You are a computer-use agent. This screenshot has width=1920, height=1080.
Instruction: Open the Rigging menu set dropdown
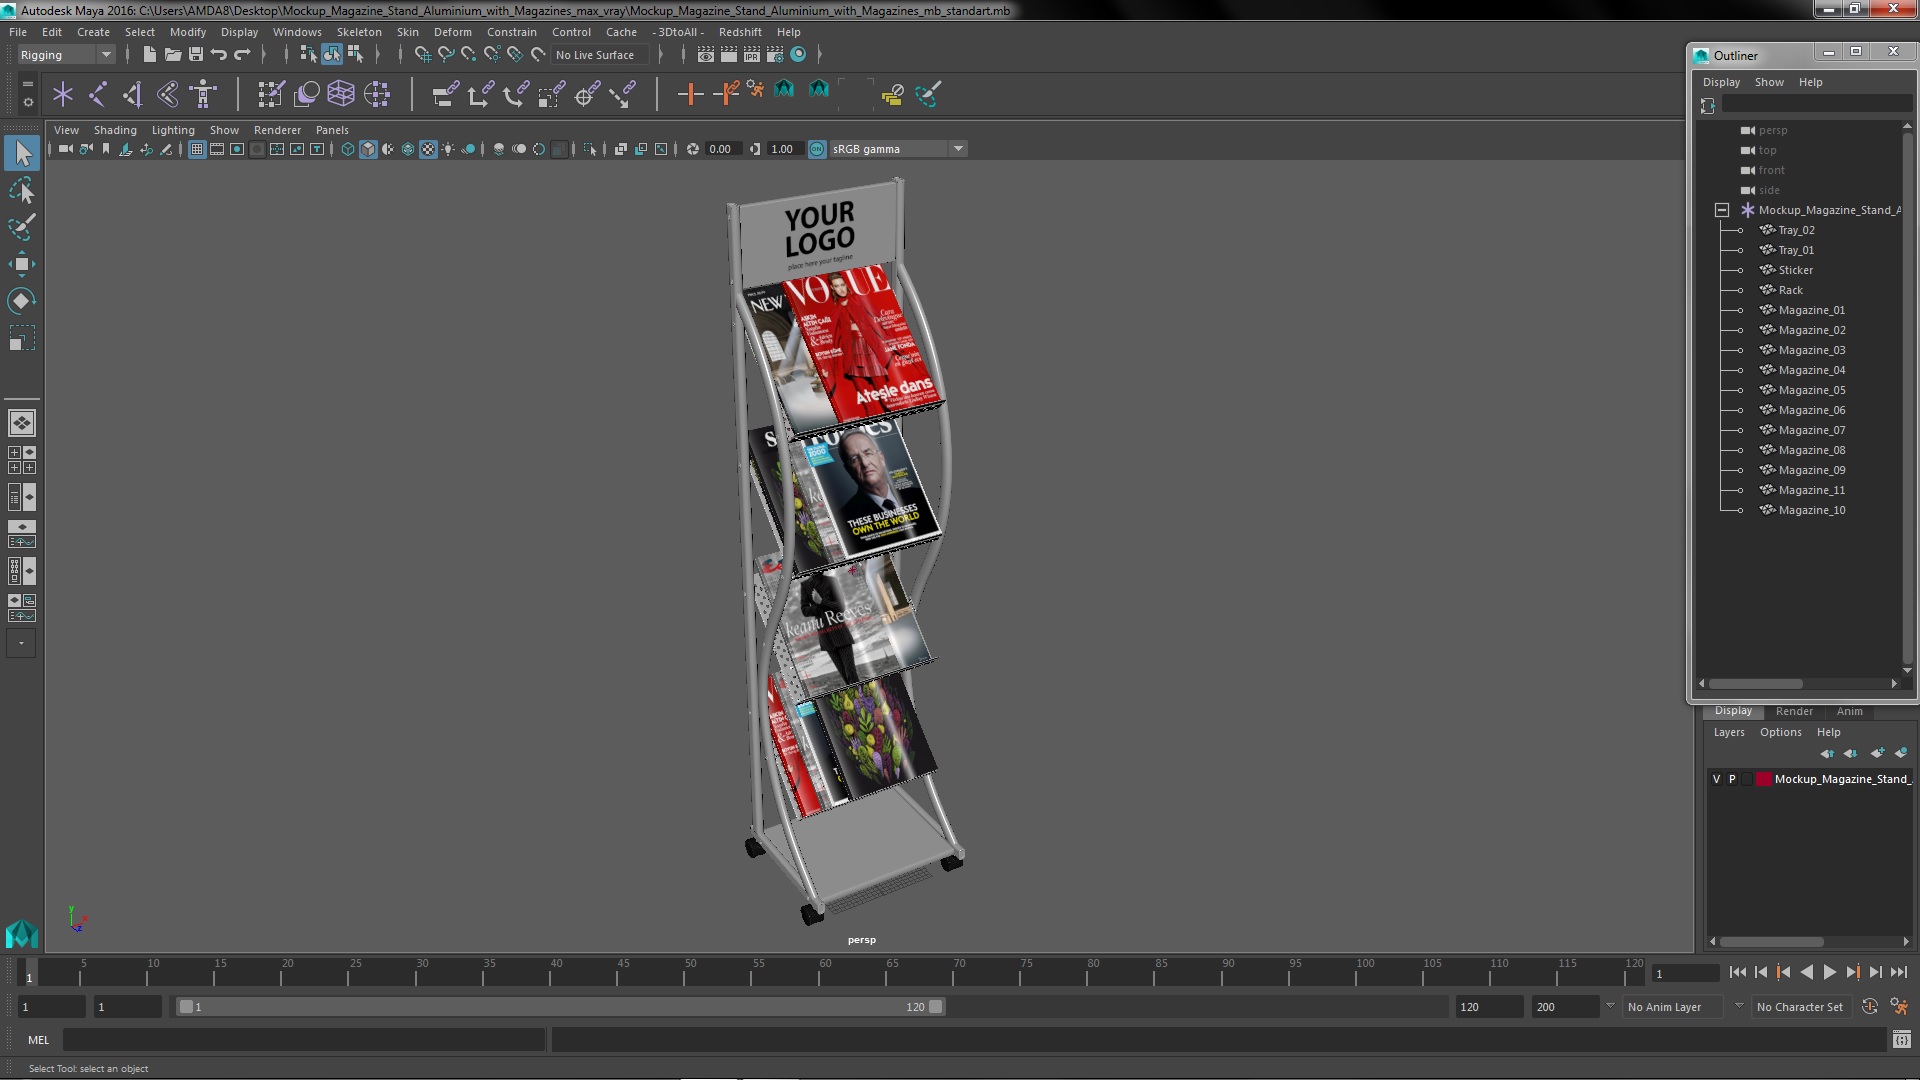66,55
